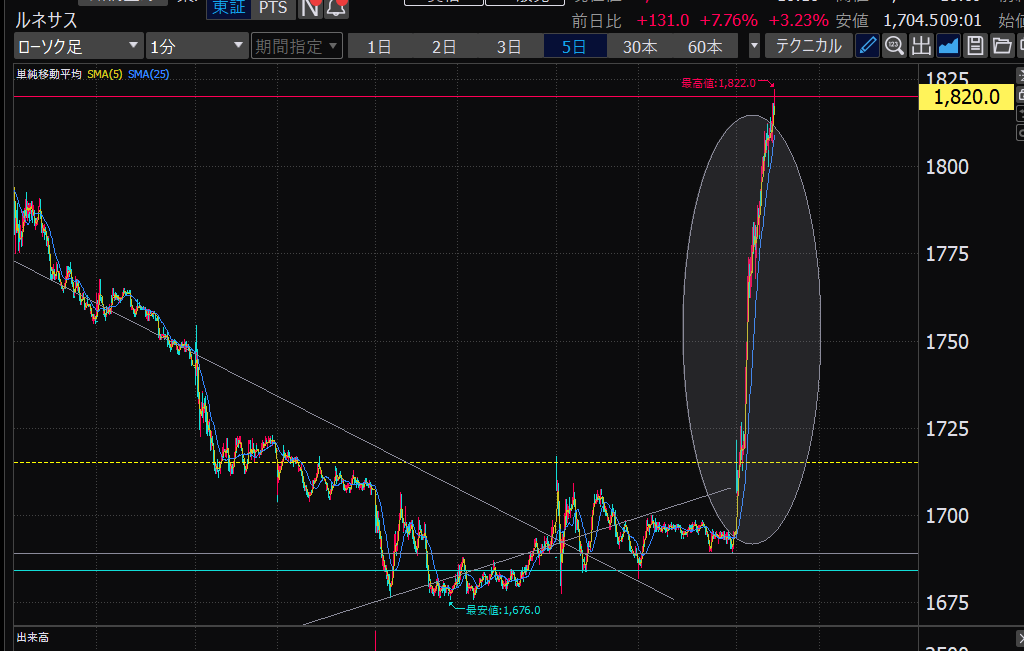This screenshot has height=651, width=1024.
Task: Open the N news icon
Action: click(x=310, y=8)
